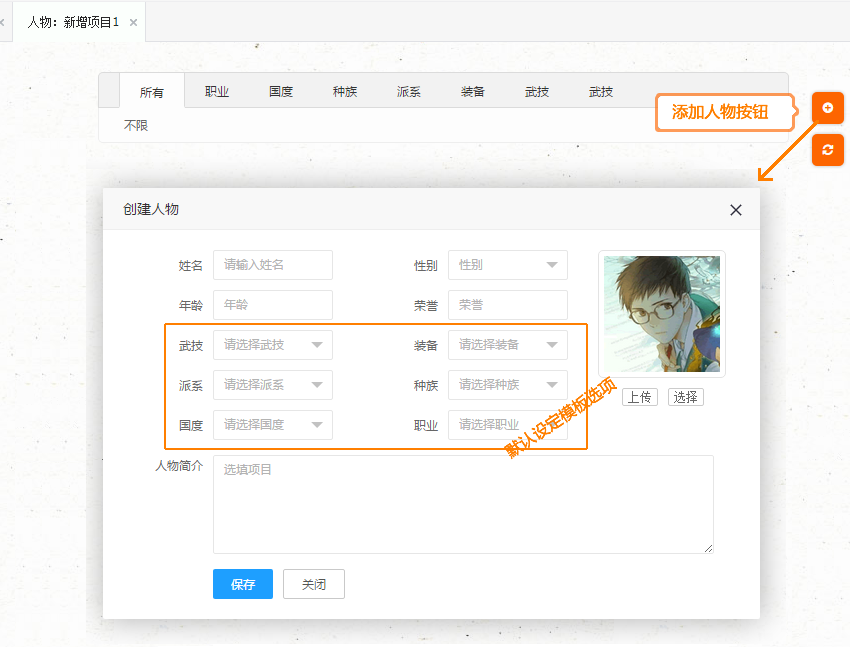Screen dimensions: 850x647
Task: Open the 请选择国度 dropdown
Action: point(273,425)
